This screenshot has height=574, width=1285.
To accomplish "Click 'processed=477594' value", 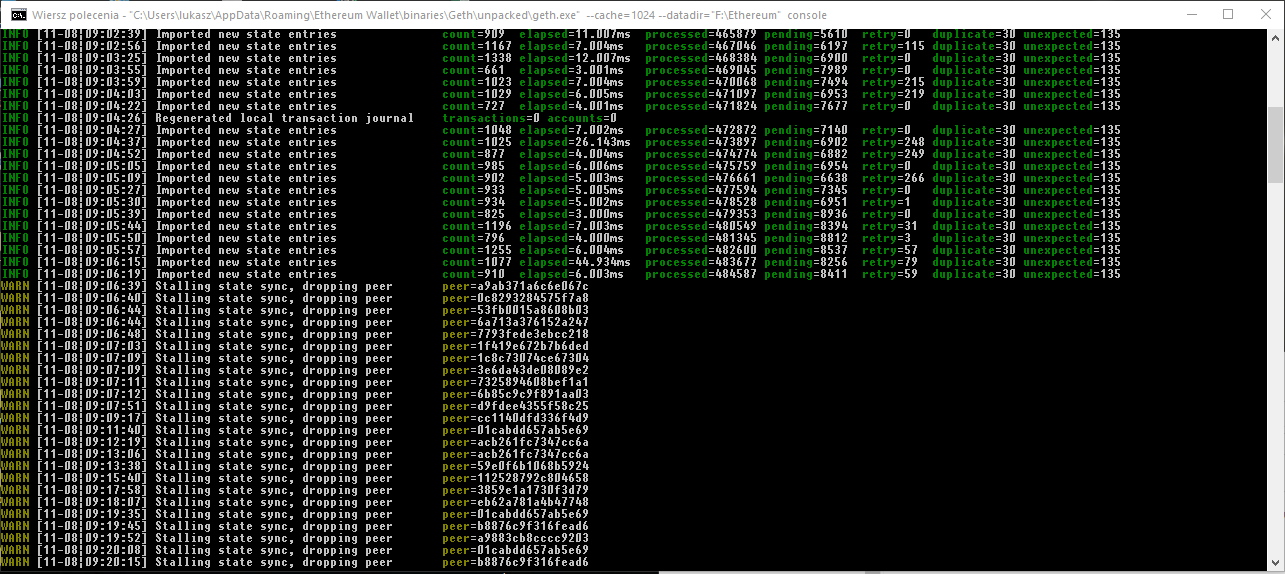I will pyautogui.click(x=701, y=190).
